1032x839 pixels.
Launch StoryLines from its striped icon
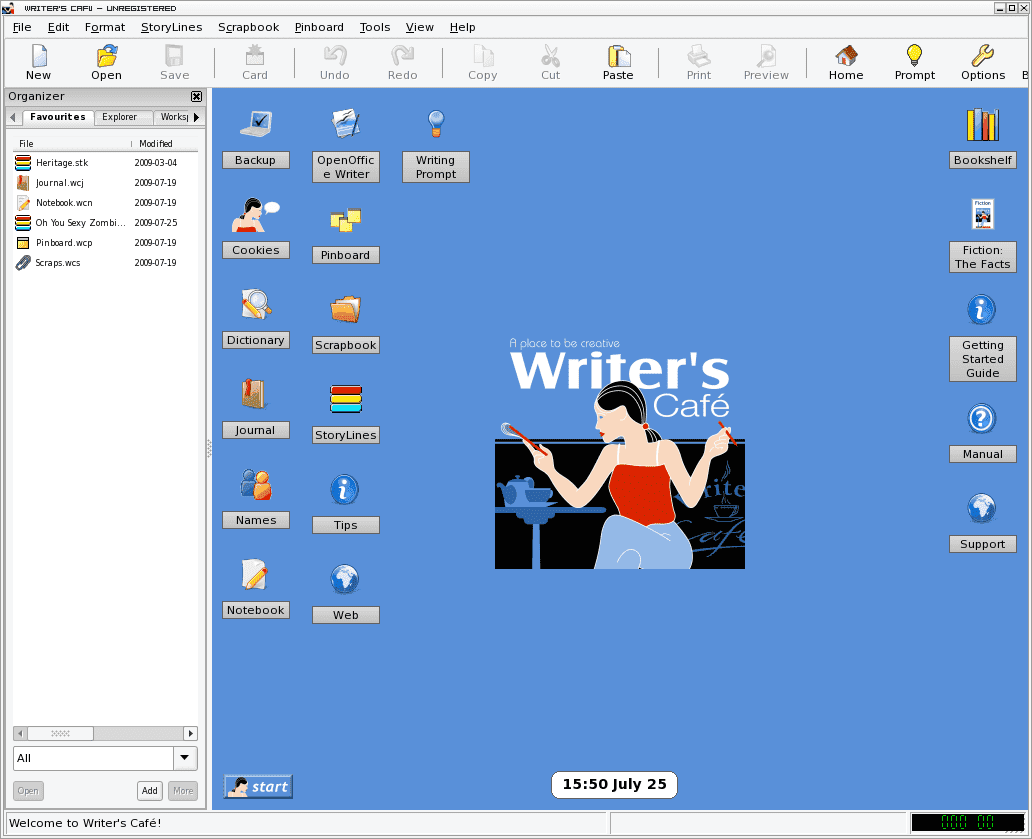pos(346,399)
